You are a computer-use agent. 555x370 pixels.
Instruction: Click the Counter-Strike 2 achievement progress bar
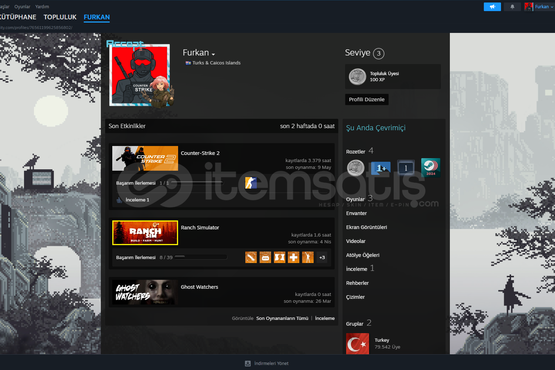coord(196,183)
